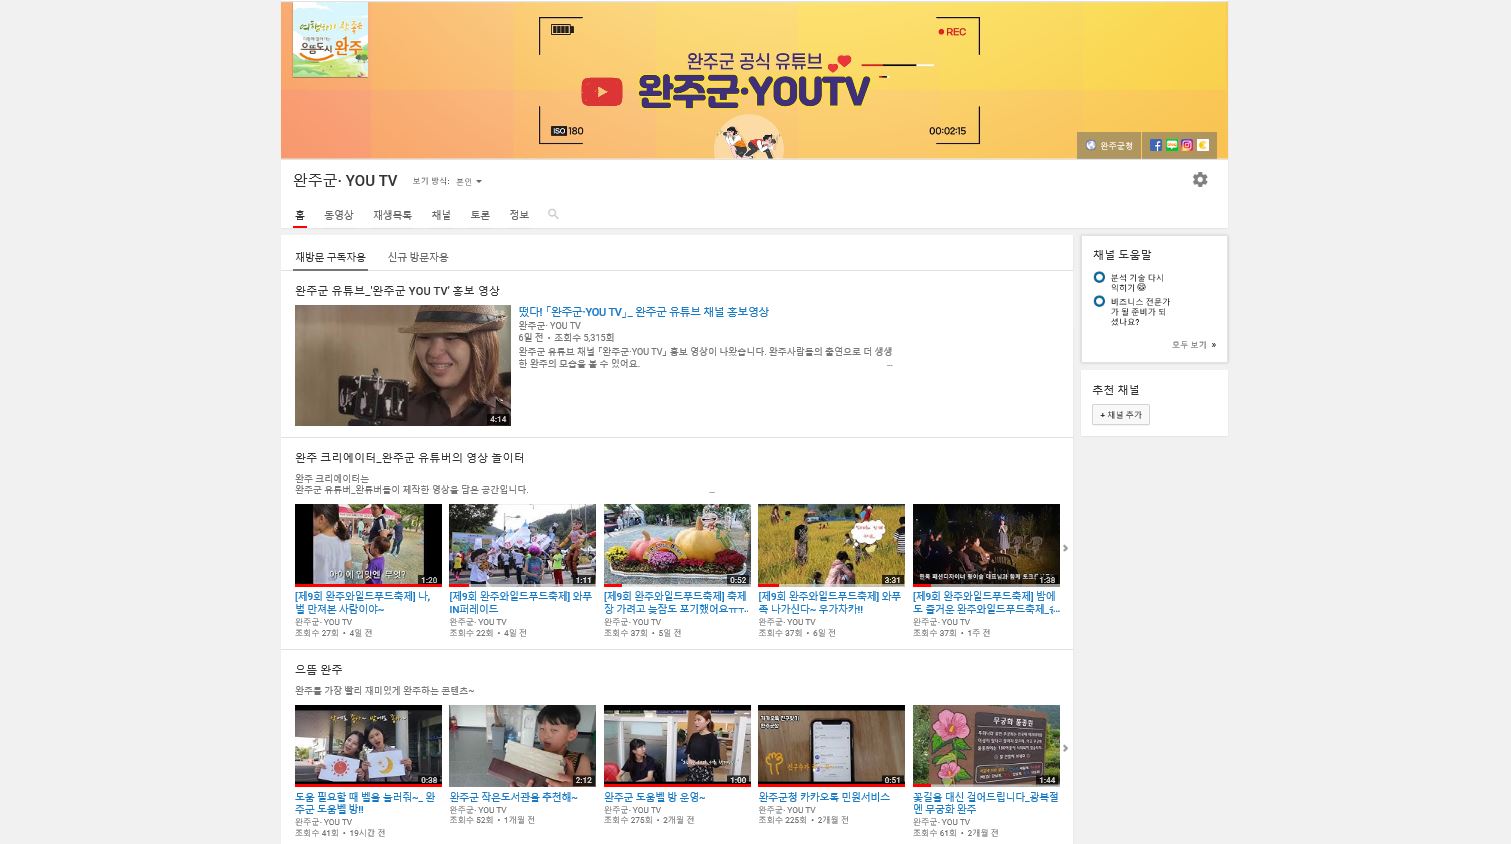Open channel settings gear icon
This screenshot has height=844, width=1511.
coord(1200,179)
